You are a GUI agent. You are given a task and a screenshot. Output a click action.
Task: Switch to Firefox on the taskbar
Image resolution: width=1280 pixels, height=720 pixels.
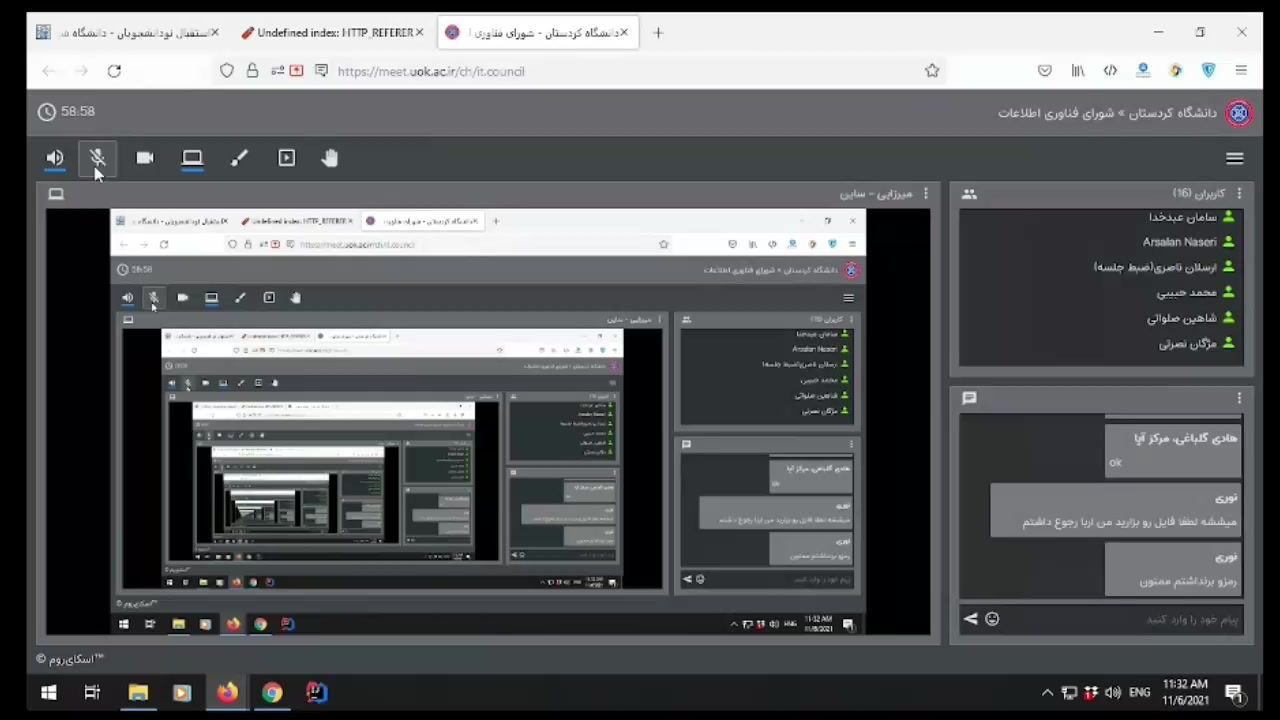(x=227, y=693)
